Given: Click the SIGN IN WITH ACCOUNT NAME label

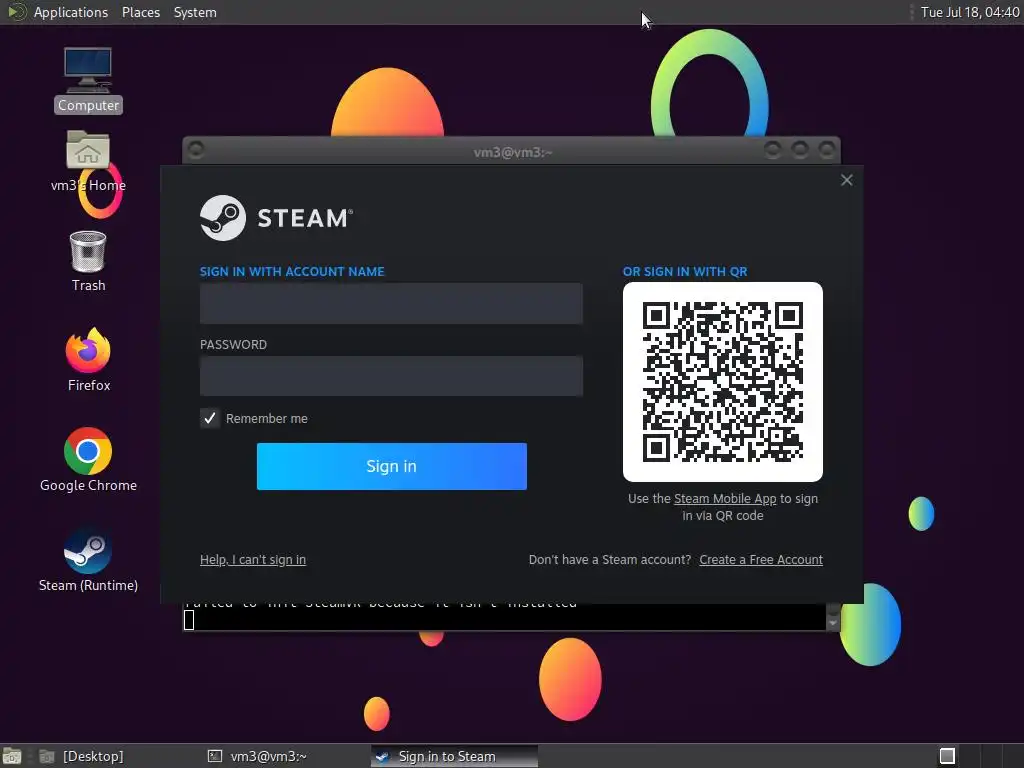Looking at the screenshot, I should click(x=292, y=272).
